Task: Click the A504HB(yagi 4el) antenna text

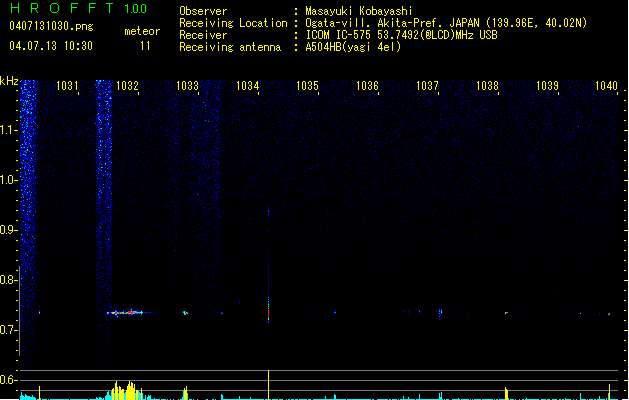Action: [353, 47]
